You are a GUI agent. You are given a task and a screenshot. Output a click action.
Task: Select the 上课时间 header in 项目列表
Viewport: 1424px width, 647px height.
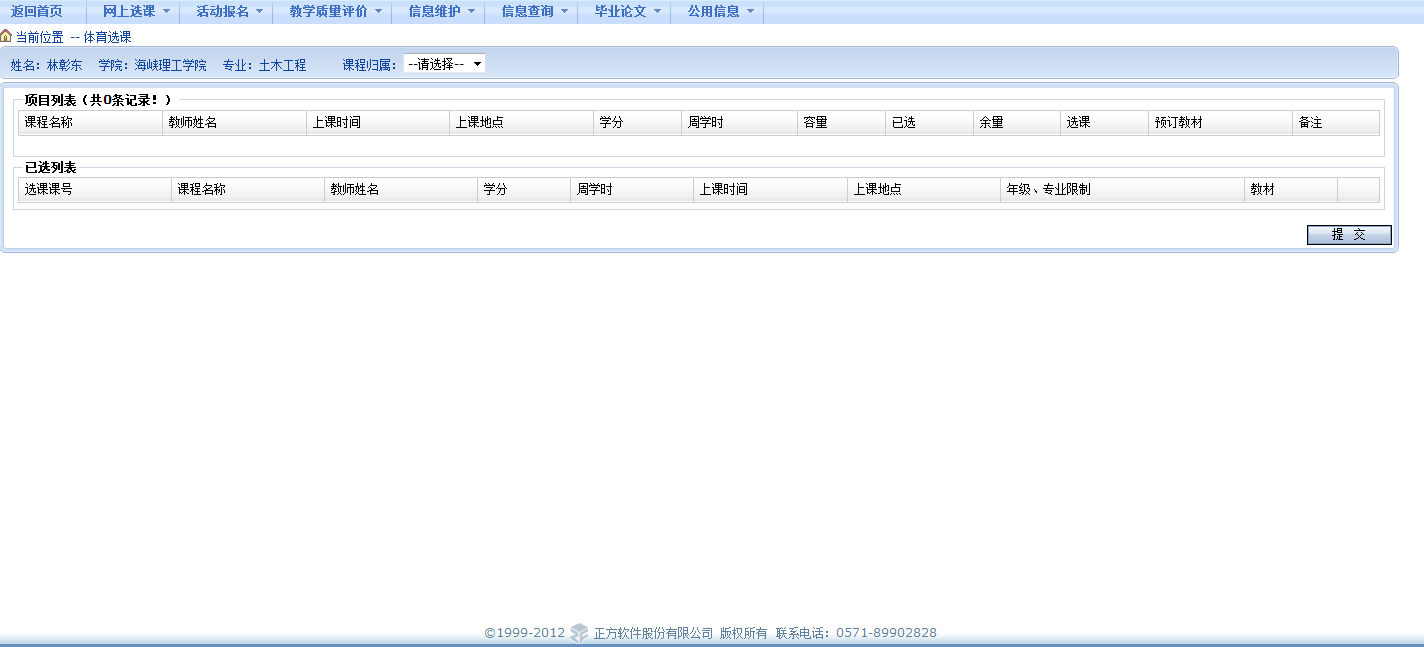tap(337, 122)
